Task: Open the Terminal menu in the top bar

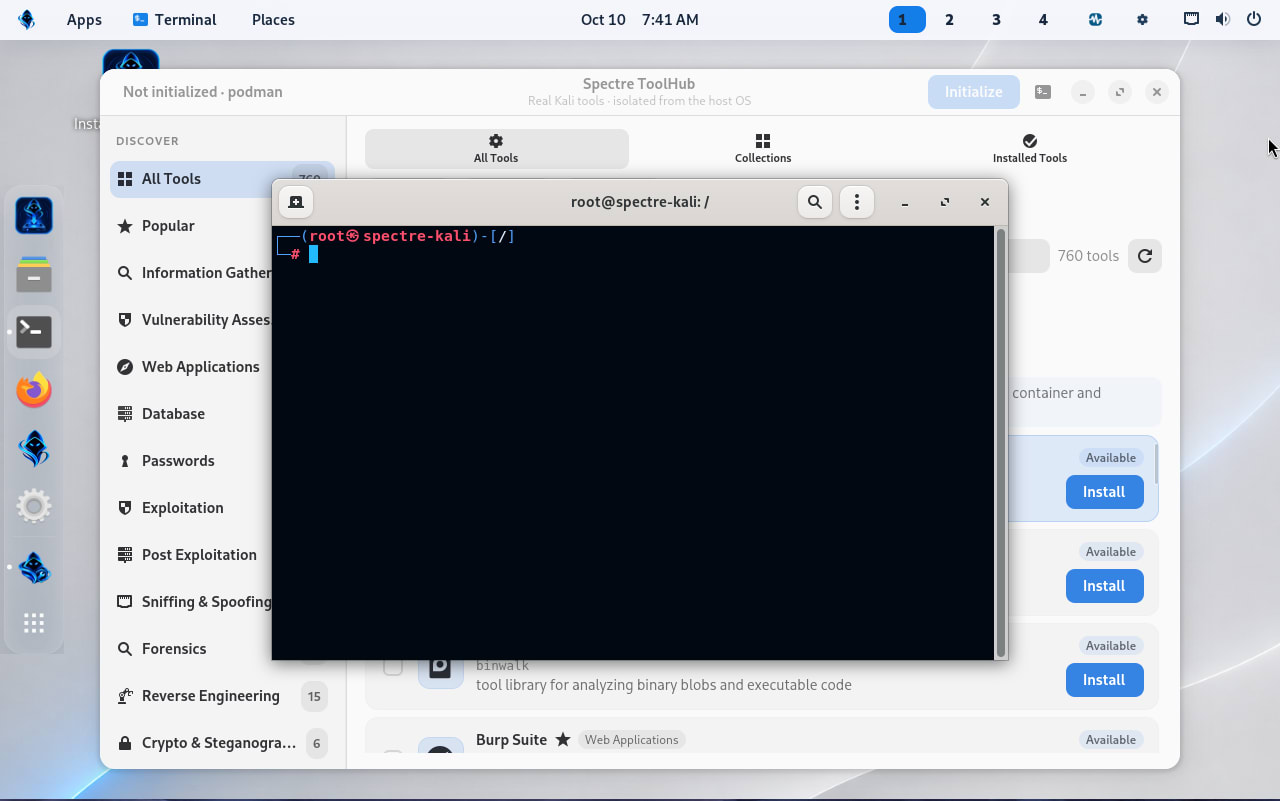Action: coord(174,20)
